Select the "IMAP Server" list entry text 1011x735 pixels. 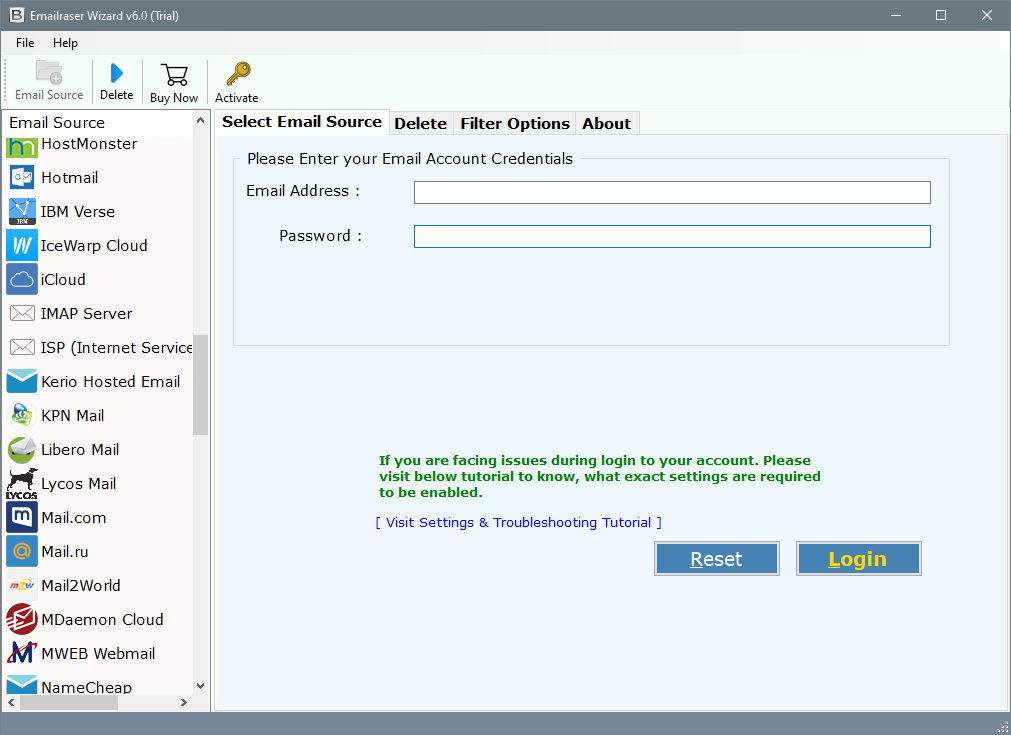86,313
